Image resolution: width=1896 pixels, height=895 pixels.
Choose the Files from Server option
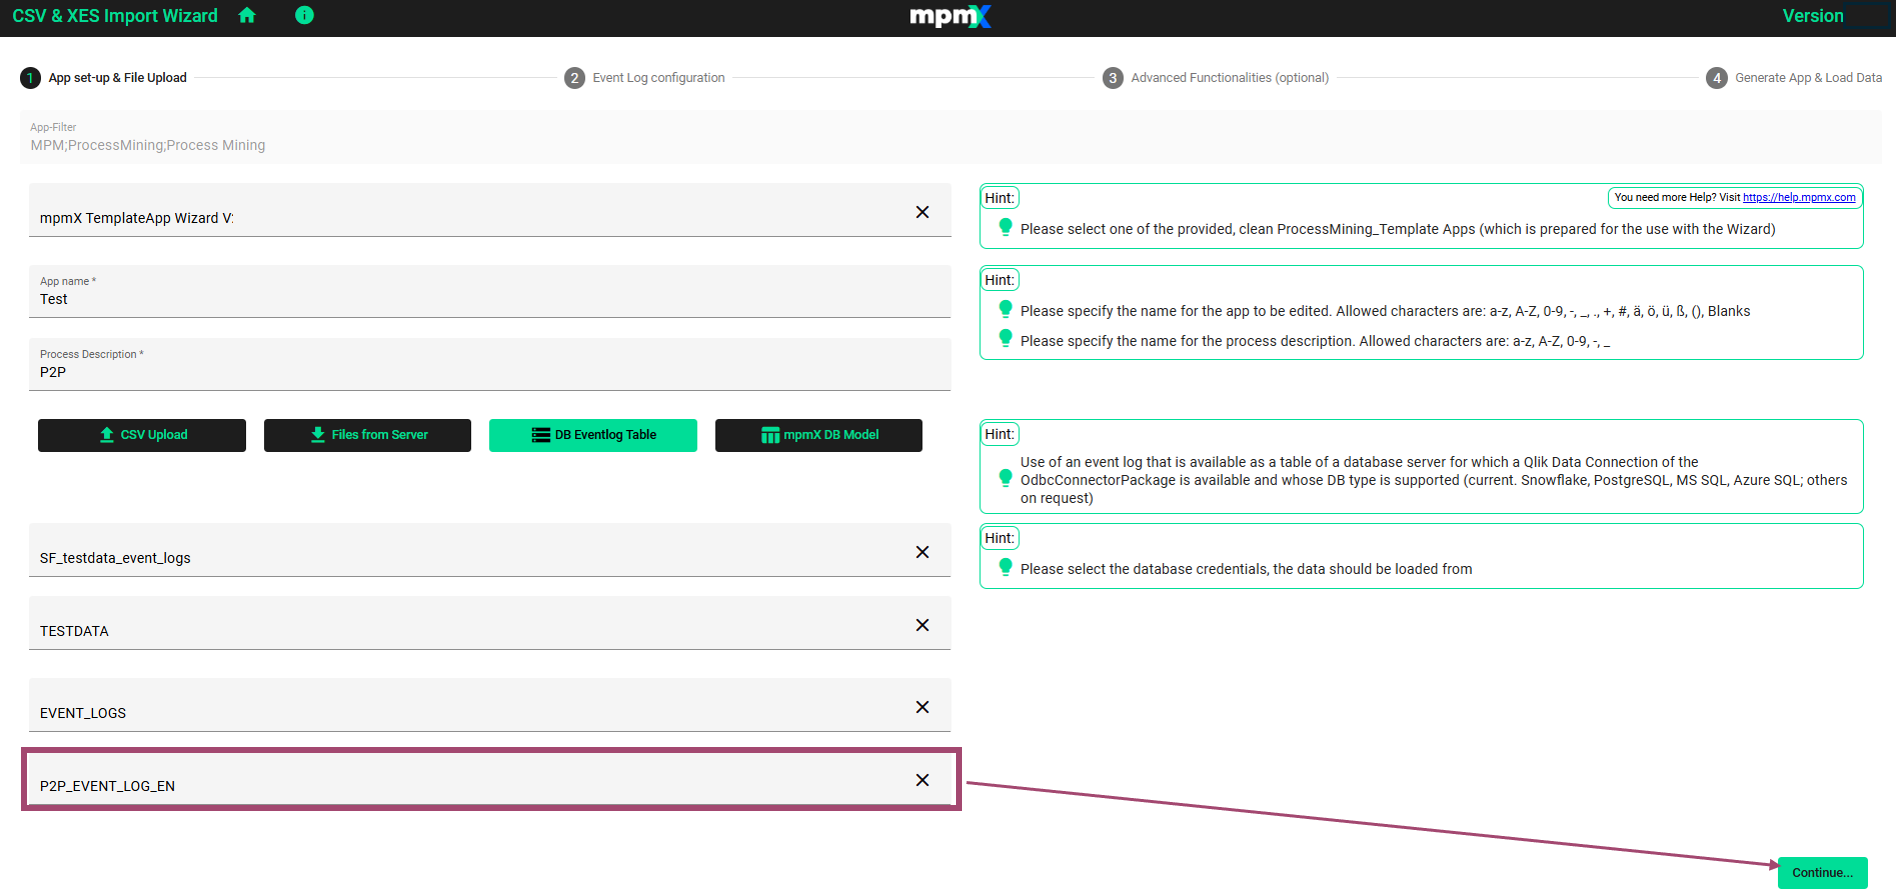(x=367, y=435)
